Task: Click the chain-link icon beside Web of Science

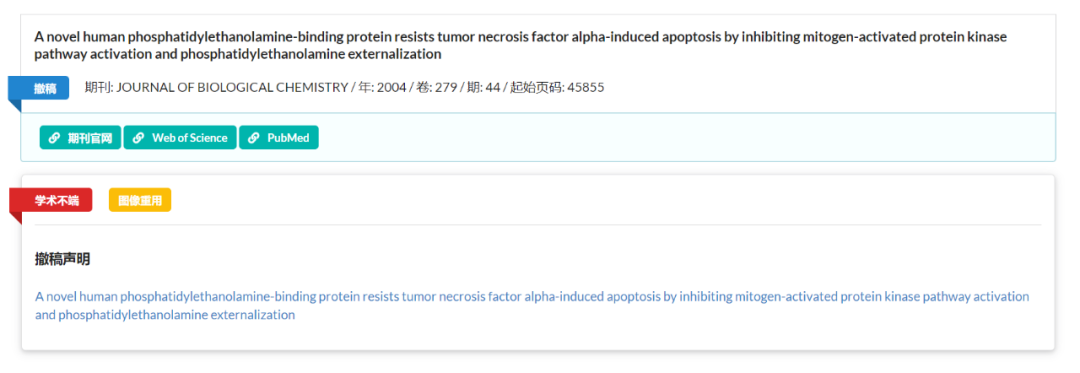Action: [x=138, y=138]
